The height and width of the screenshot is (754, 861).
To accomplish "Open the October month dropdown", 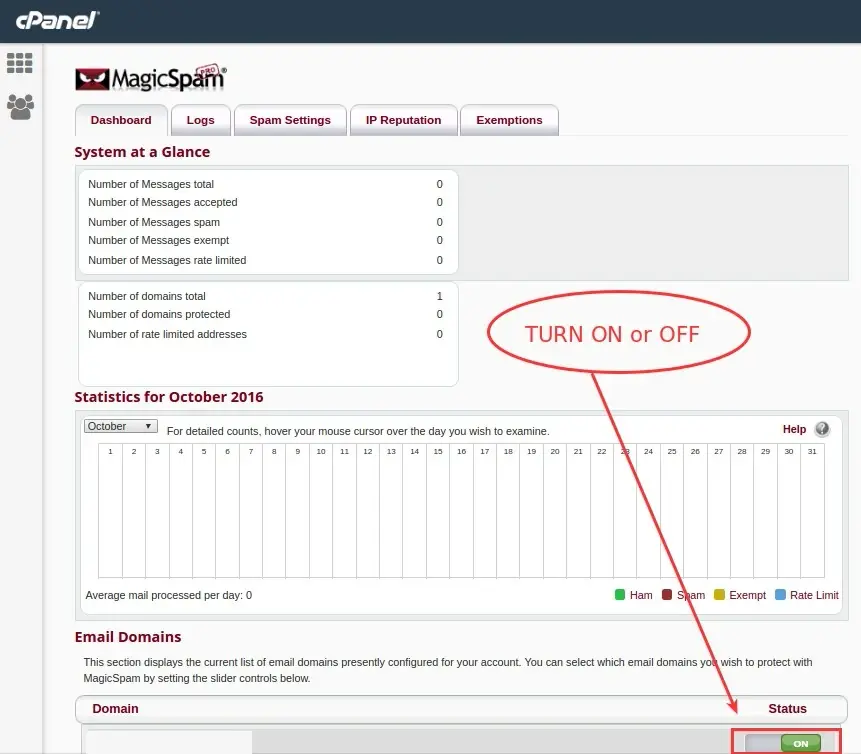I will (121, 426).
